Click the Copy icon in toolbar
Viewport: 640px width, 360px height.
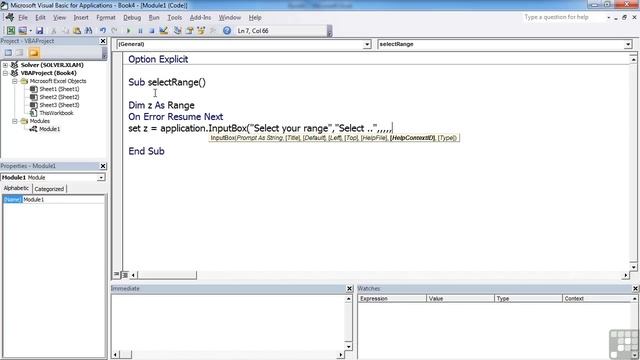(65, 31)
